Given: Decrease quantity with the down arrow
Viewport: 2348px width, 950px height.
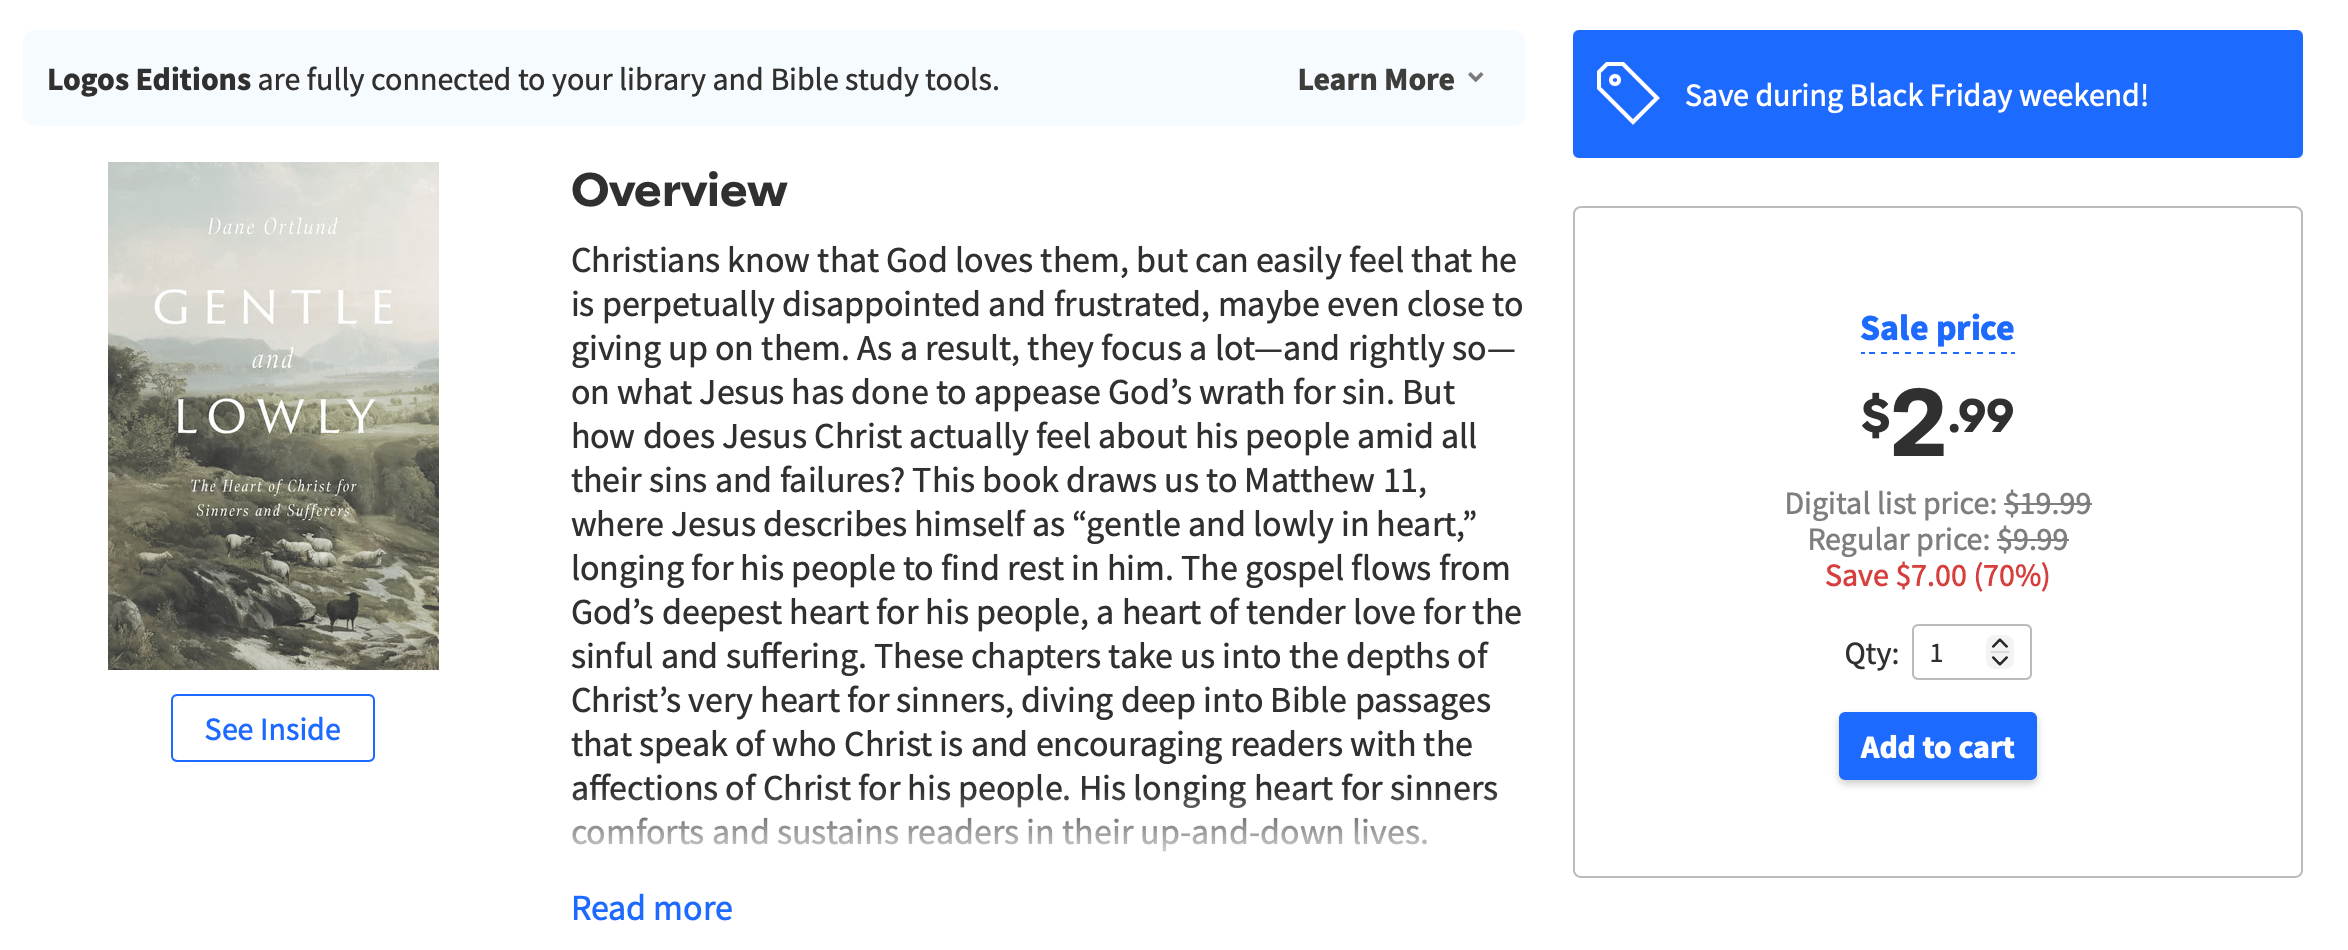Looking at the screenshot, I should point(2000,661).
